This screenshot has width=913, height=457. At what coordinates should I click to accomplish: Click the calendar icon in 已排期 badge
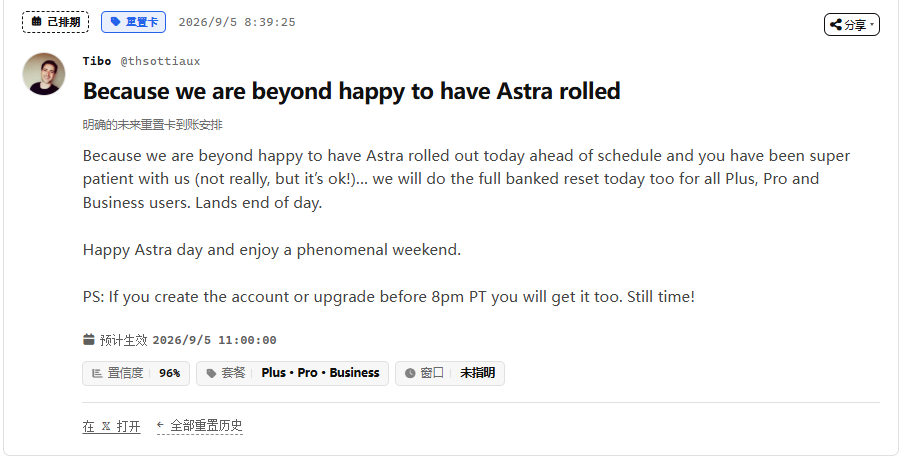click(x=36, y=22)
